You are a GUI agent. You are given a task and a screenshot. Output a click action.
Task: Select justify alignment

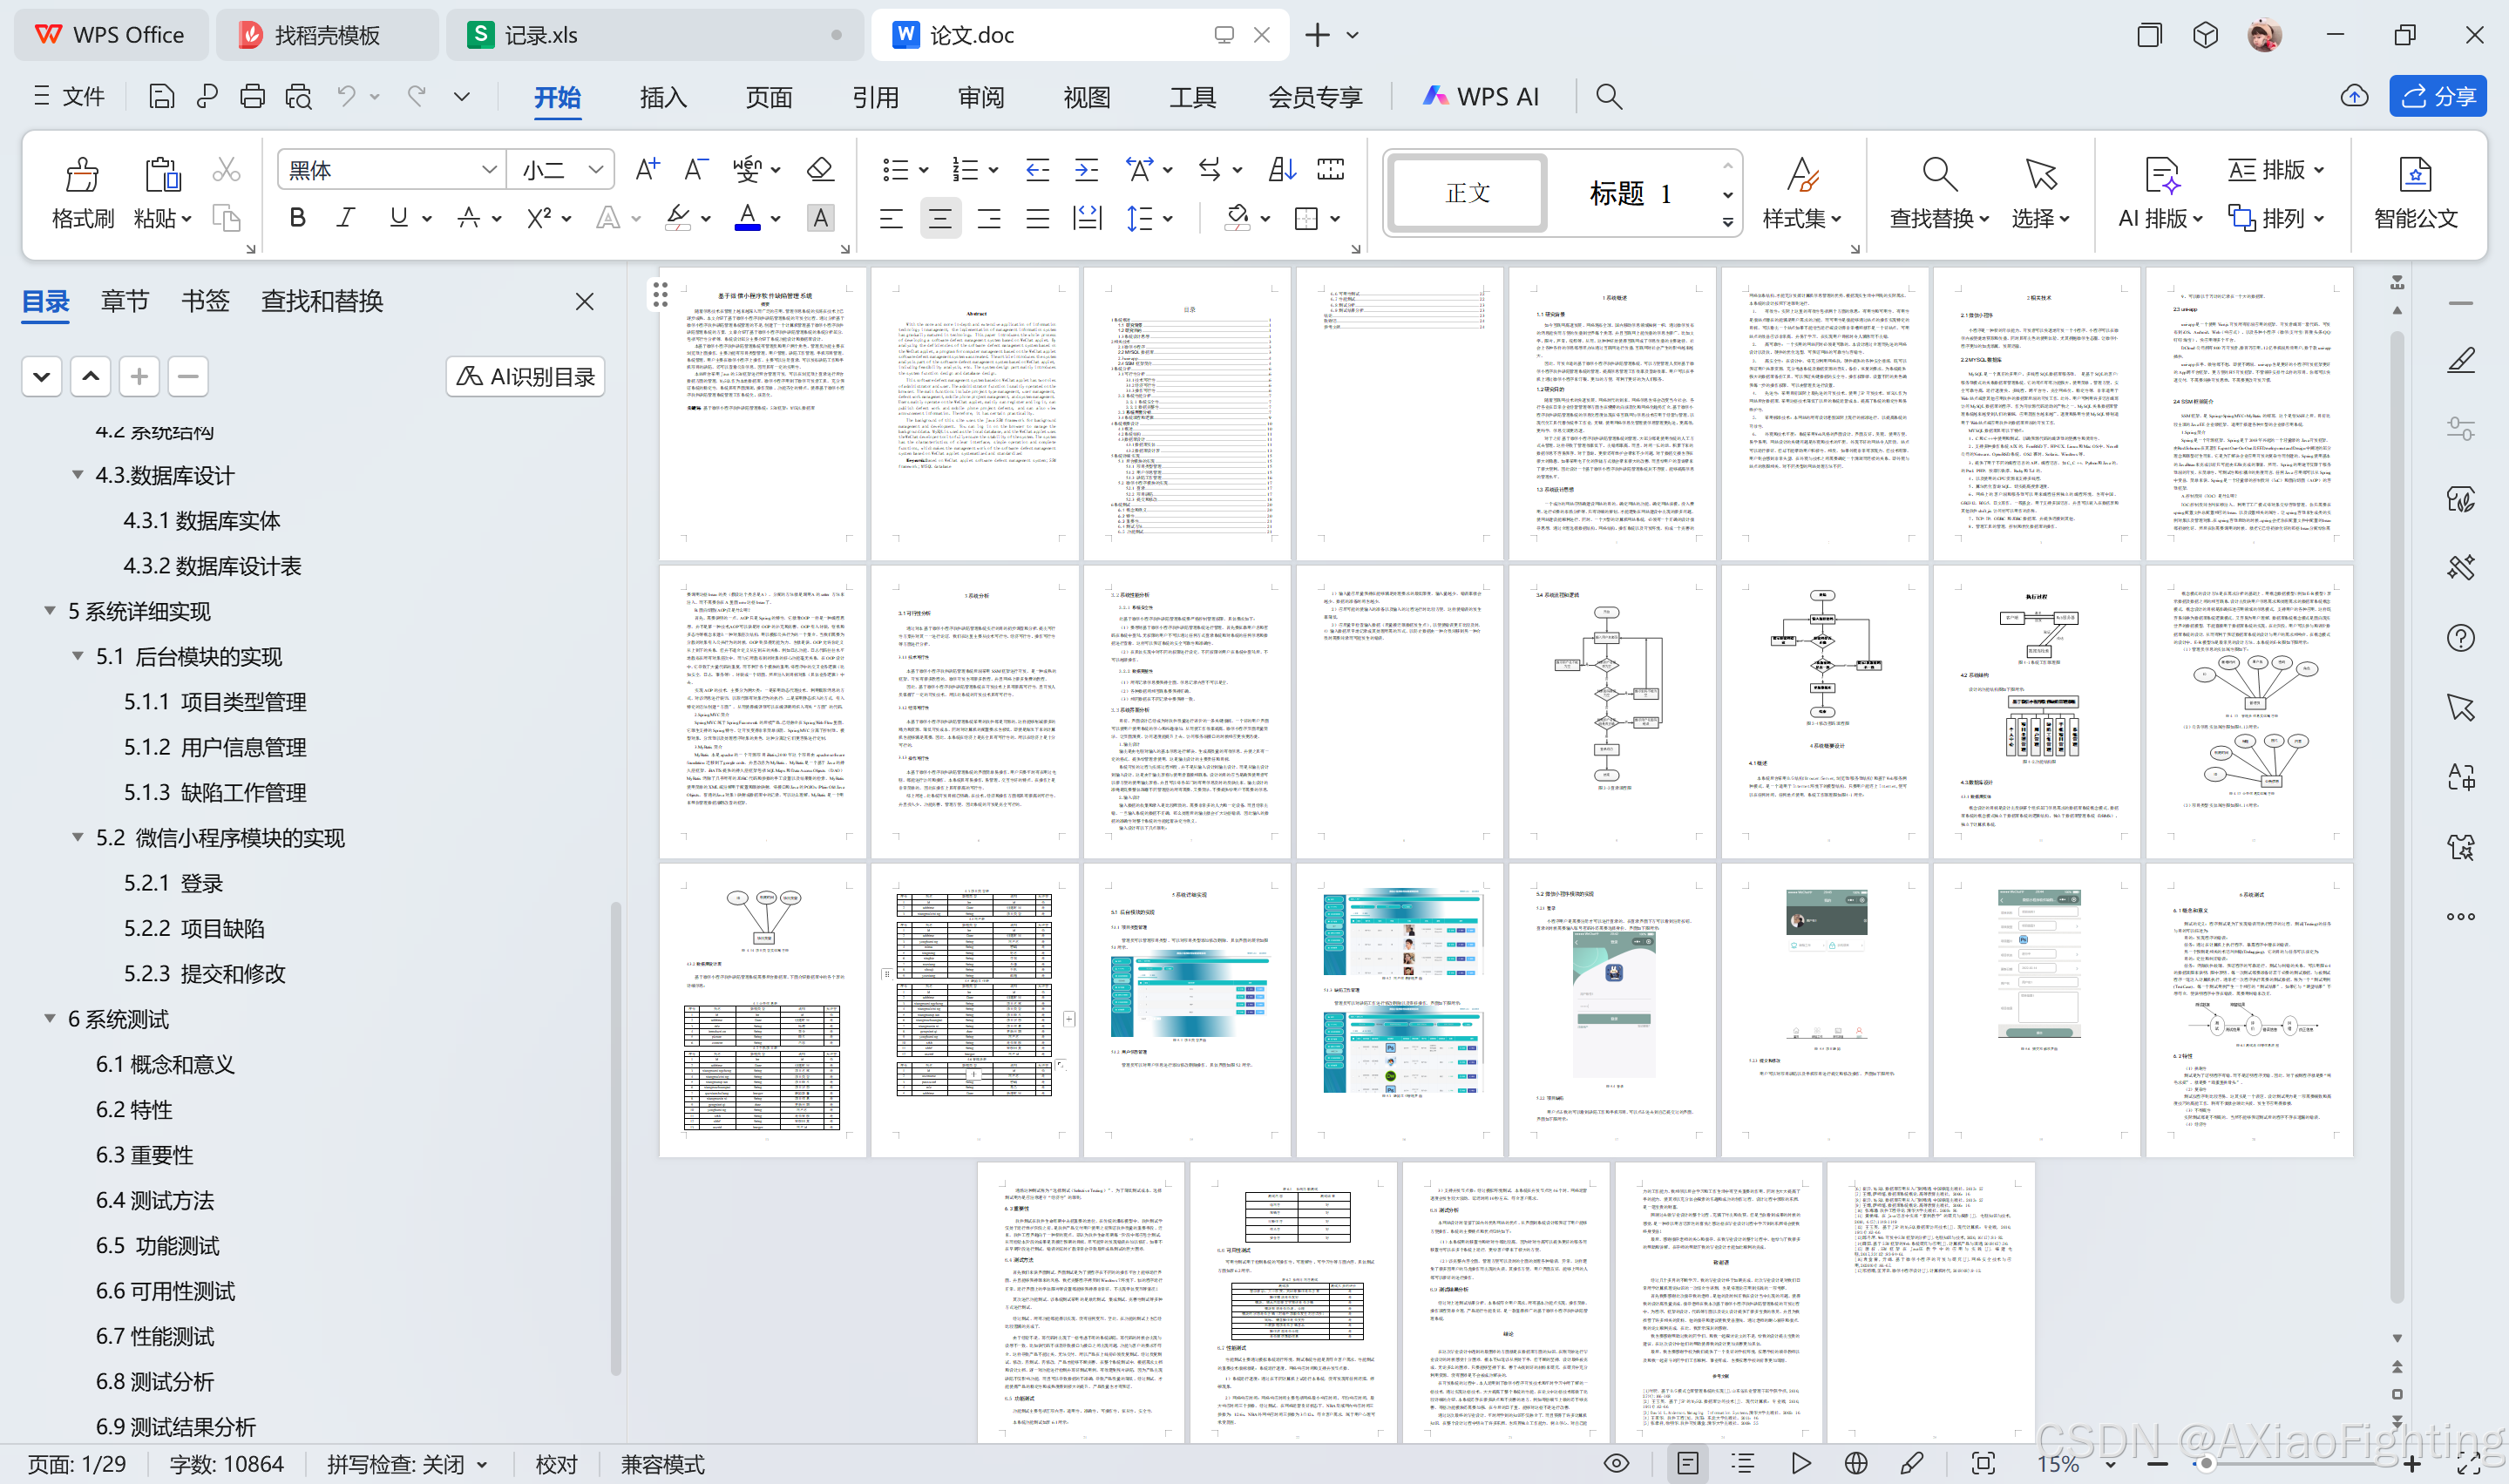tap(1037, 218)
